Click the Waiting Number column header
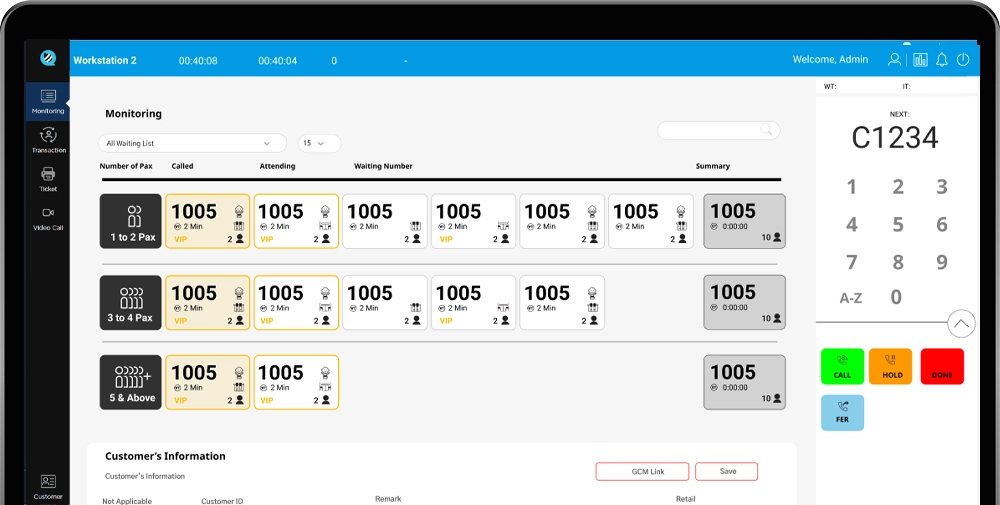The image size is (1000, 505). coord(383,166)
